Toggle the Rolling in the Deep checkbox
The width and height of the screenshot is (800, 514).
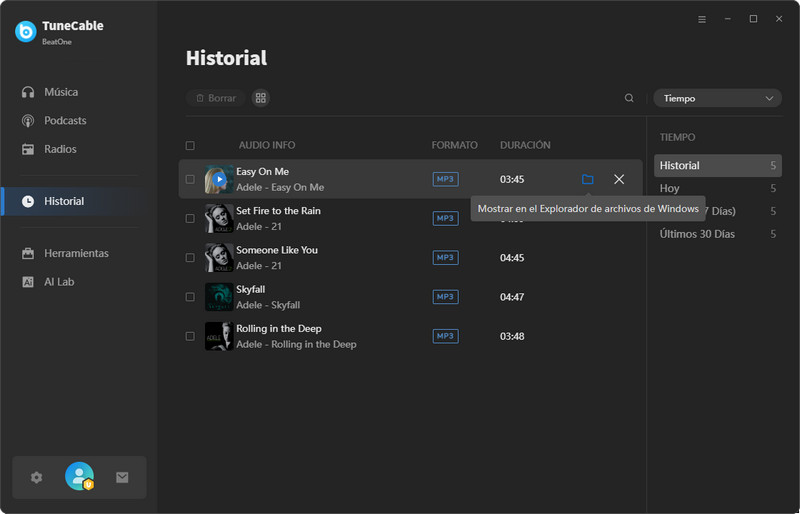coord(190,336)
